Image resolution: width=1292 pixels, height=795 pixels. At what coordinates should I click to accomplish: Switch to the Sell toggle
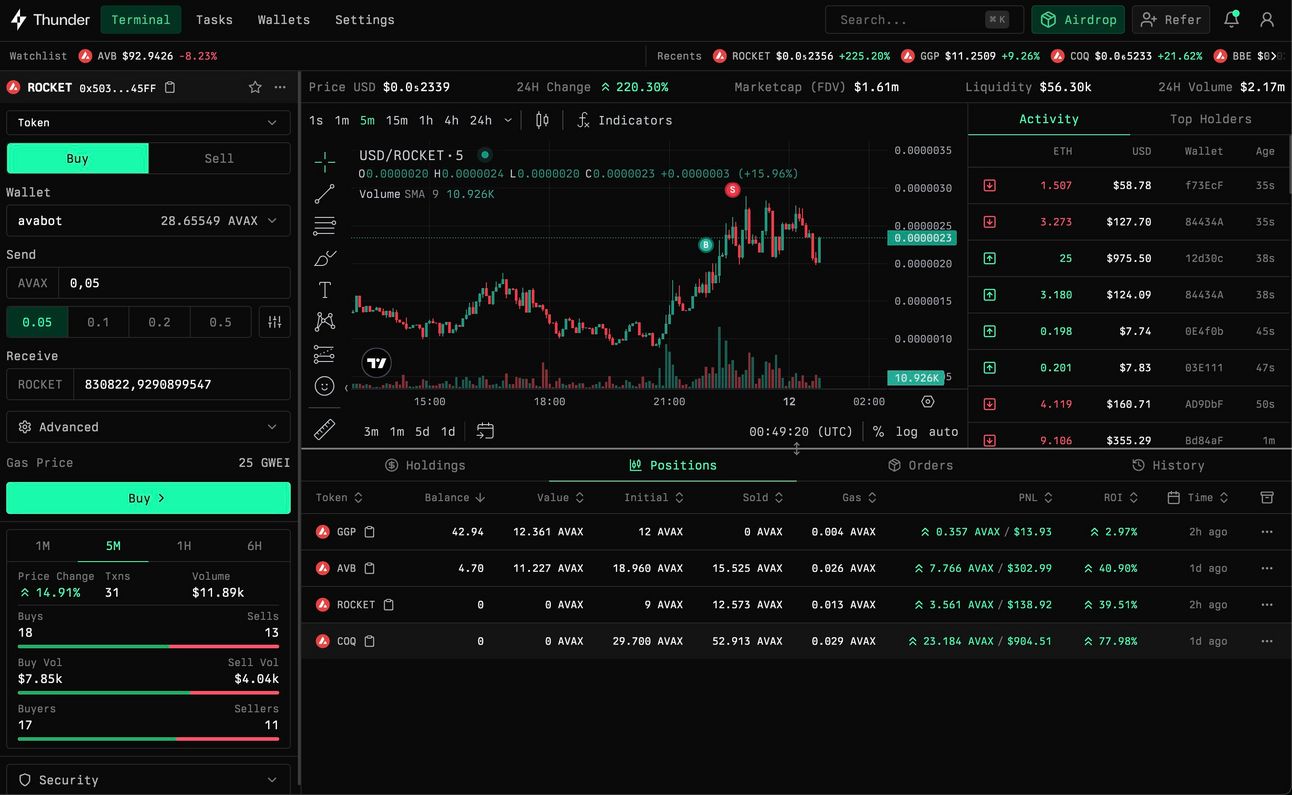click(219, 158)
